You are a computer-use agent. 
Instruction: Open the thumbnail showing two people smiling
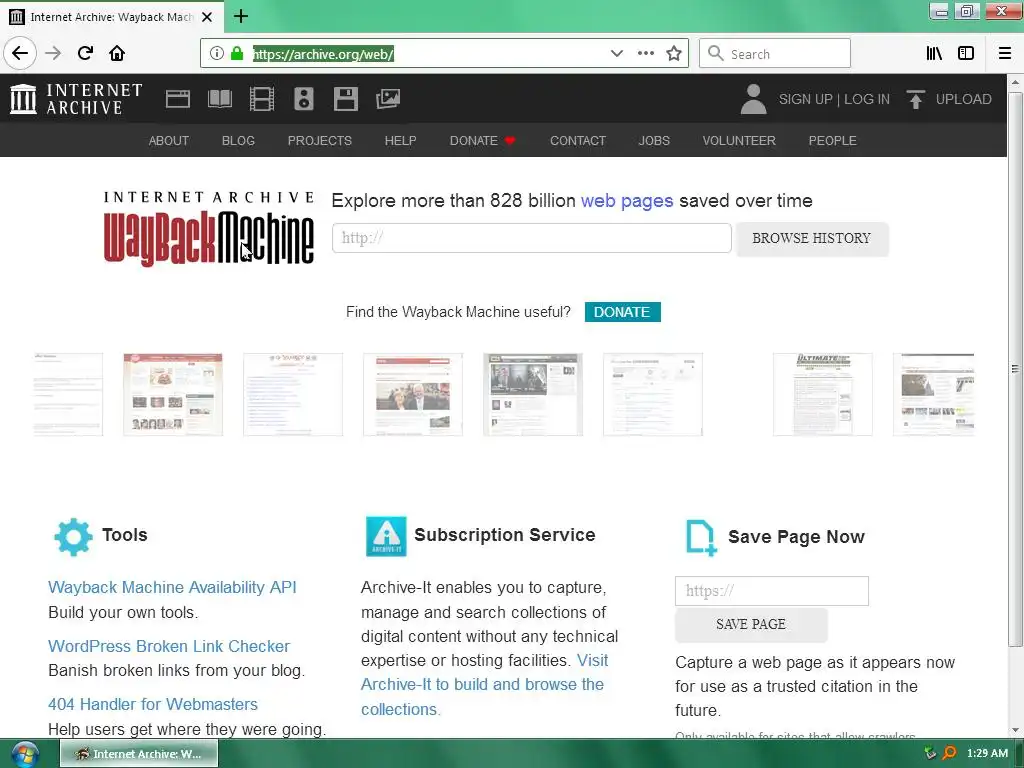tap(413, 394)
